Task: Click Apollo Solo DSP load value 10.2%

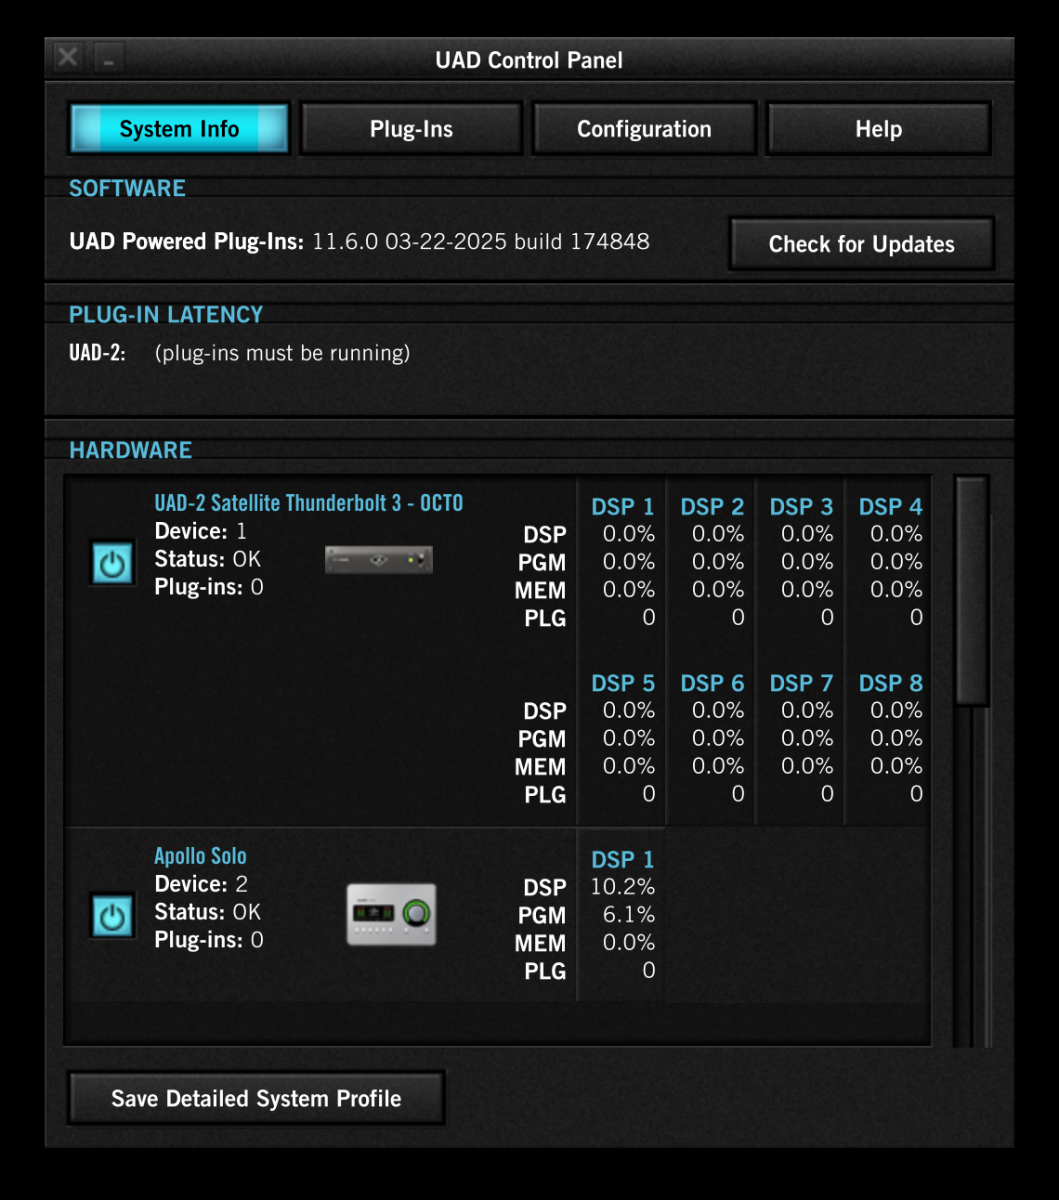Action: click(623, 887)
